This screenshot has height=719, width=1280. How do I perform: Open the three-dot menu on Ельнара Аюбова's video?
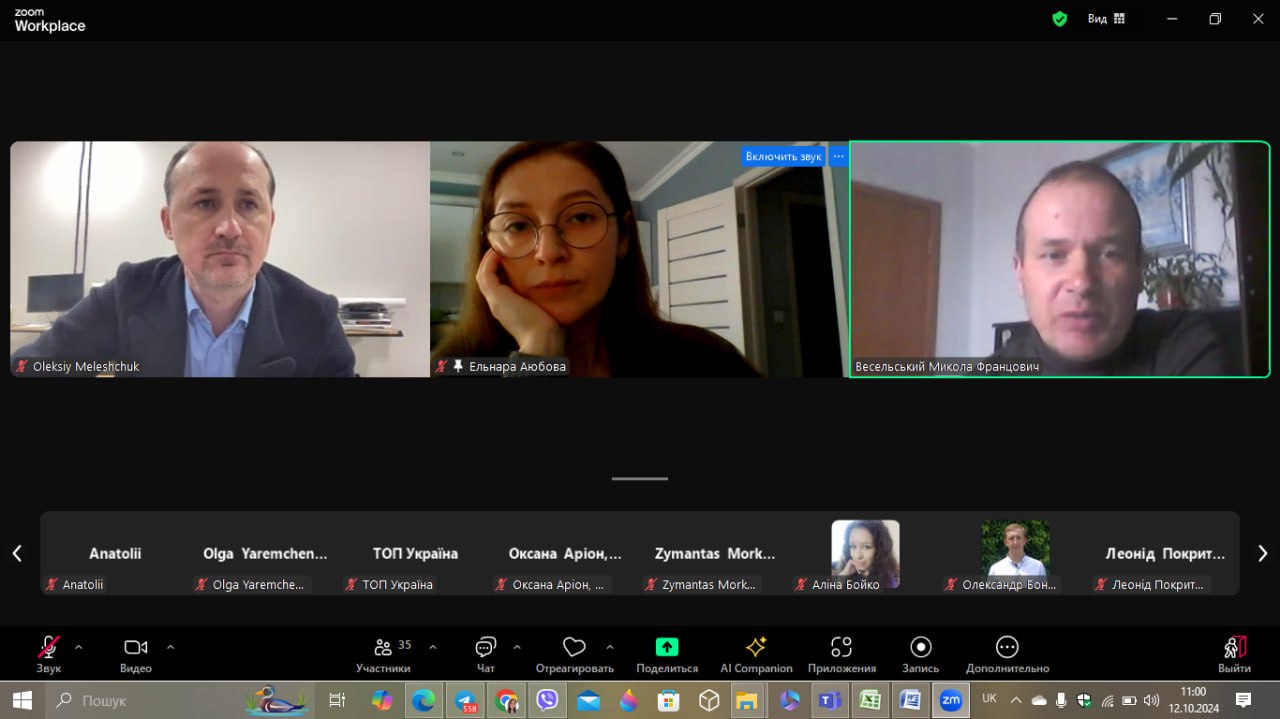pos(839,156)
